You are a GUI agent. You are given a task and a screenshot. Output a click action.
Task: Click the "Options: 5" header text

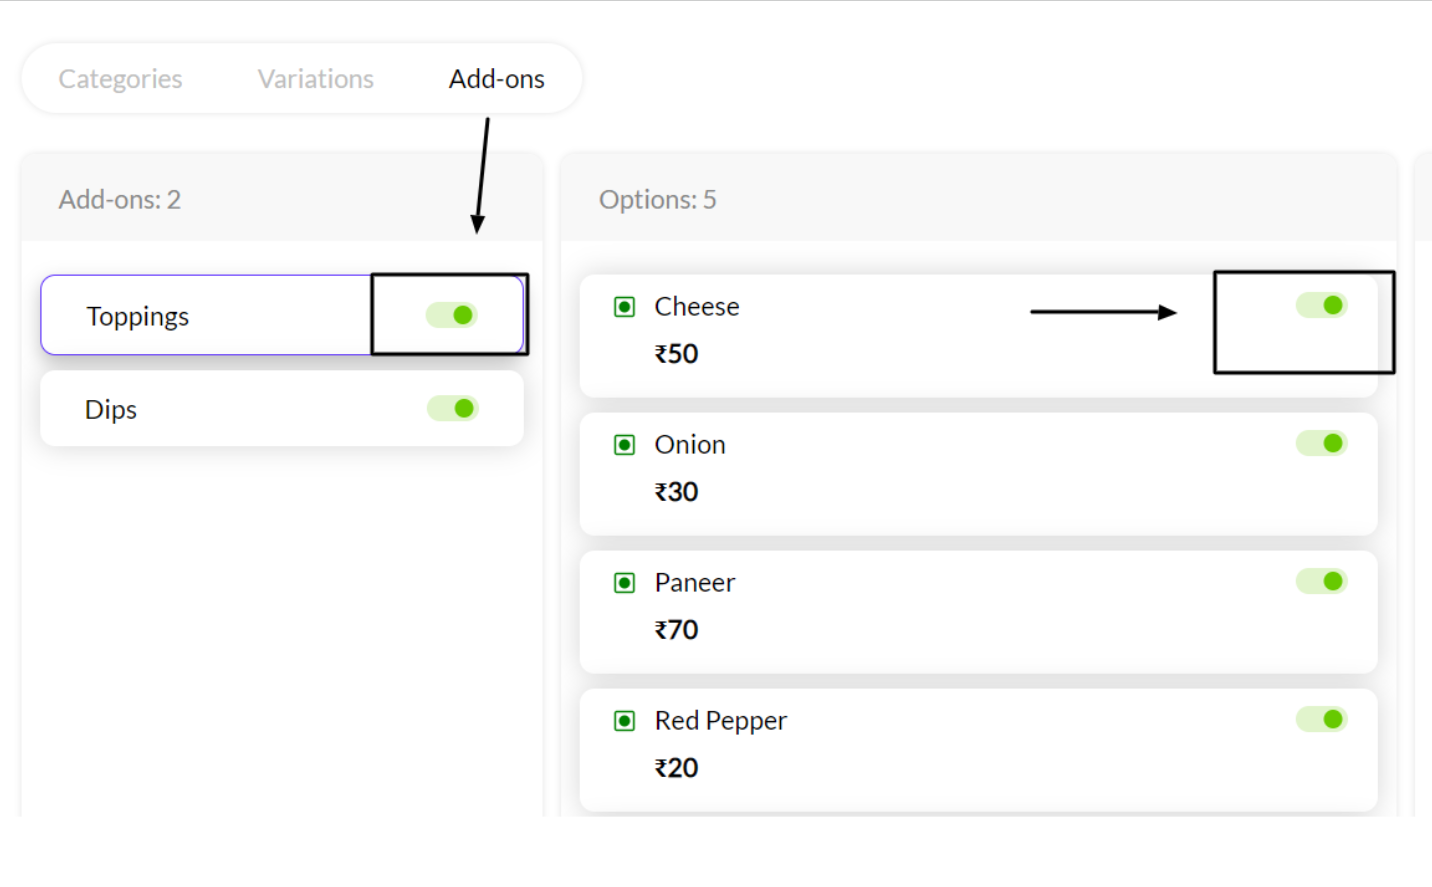[657, 200]
